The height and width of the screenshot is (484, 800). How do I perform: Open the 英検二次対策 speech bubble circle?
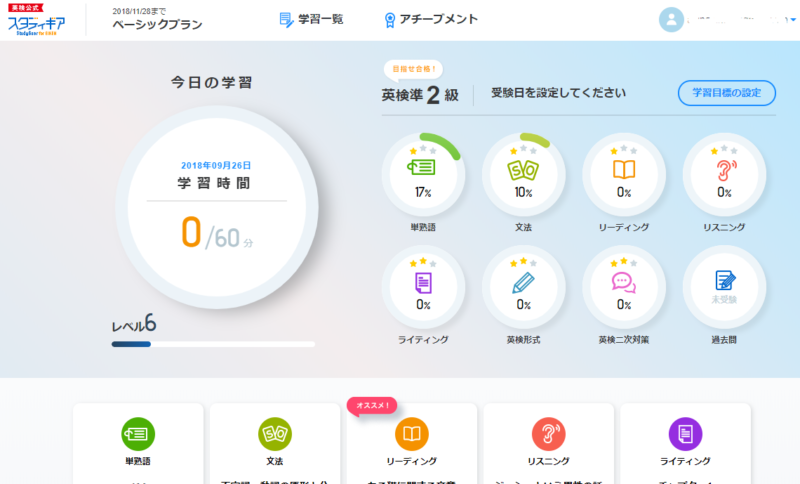(x=624, y=287)
